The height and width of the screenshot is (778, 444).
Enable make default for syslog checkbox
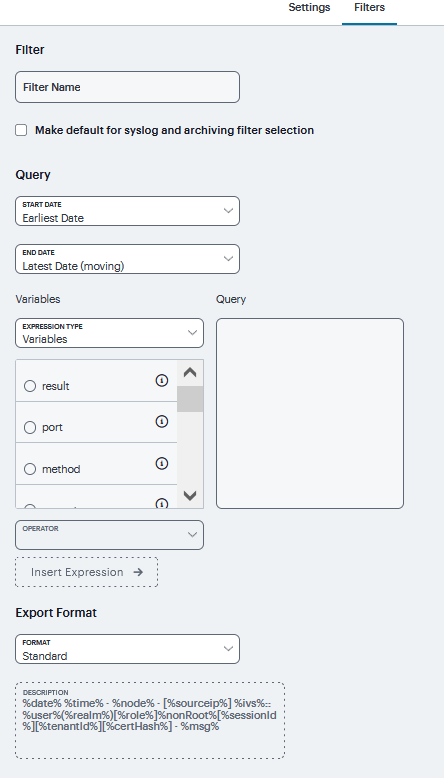(21, 130)
